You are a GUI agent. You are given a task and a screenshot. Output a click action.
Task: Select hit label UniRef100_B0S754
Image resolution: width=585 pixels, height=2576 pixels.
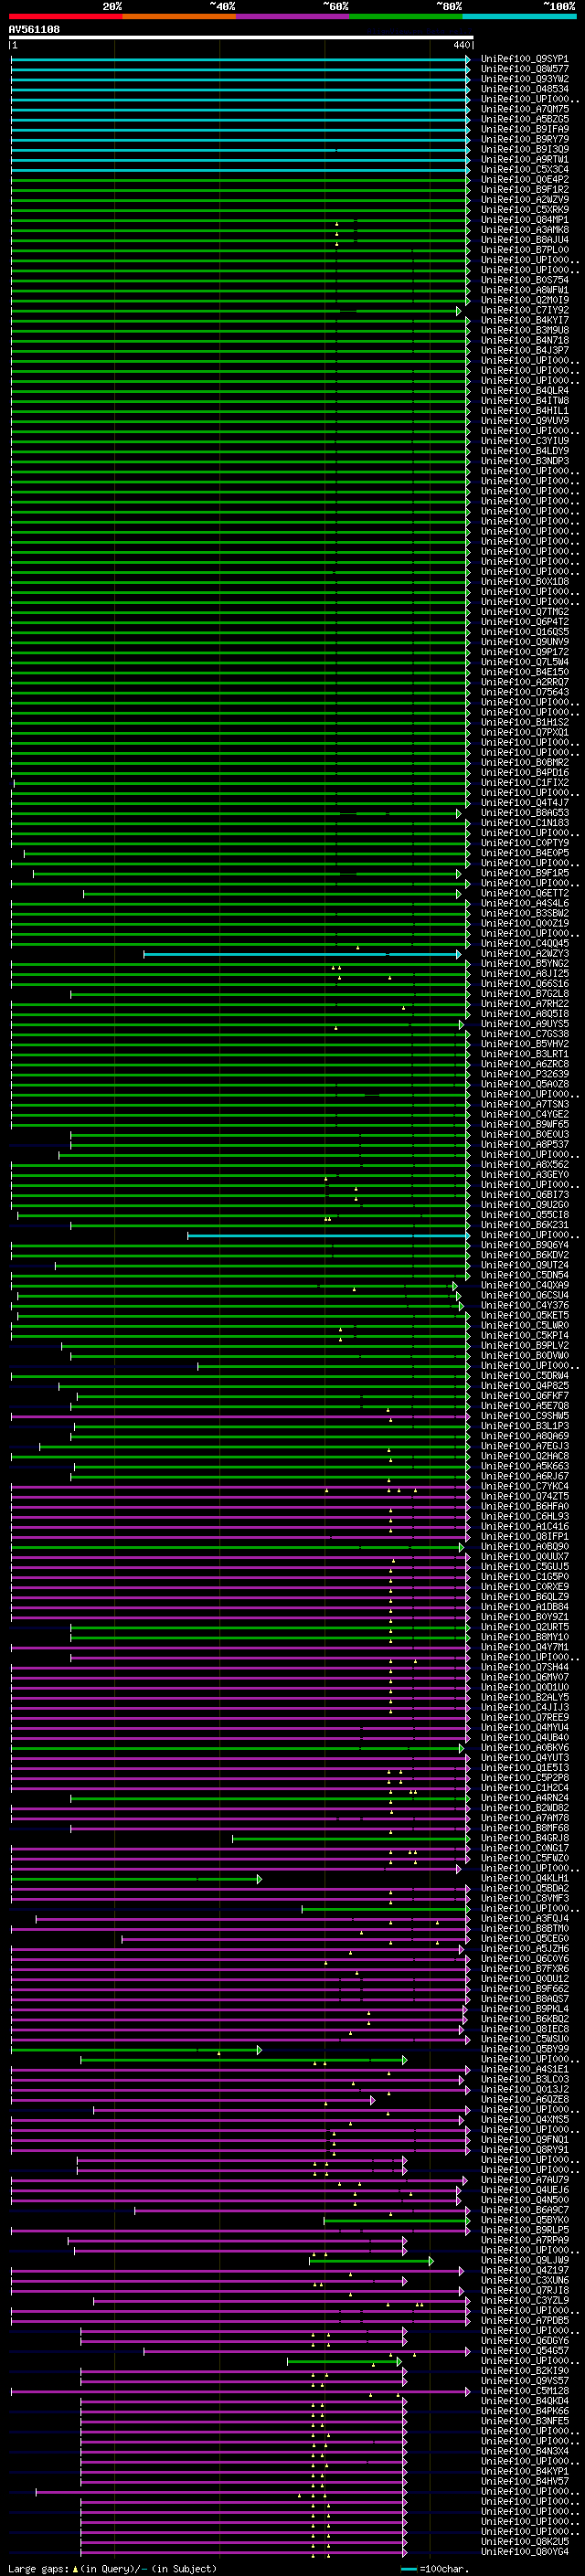525,280
